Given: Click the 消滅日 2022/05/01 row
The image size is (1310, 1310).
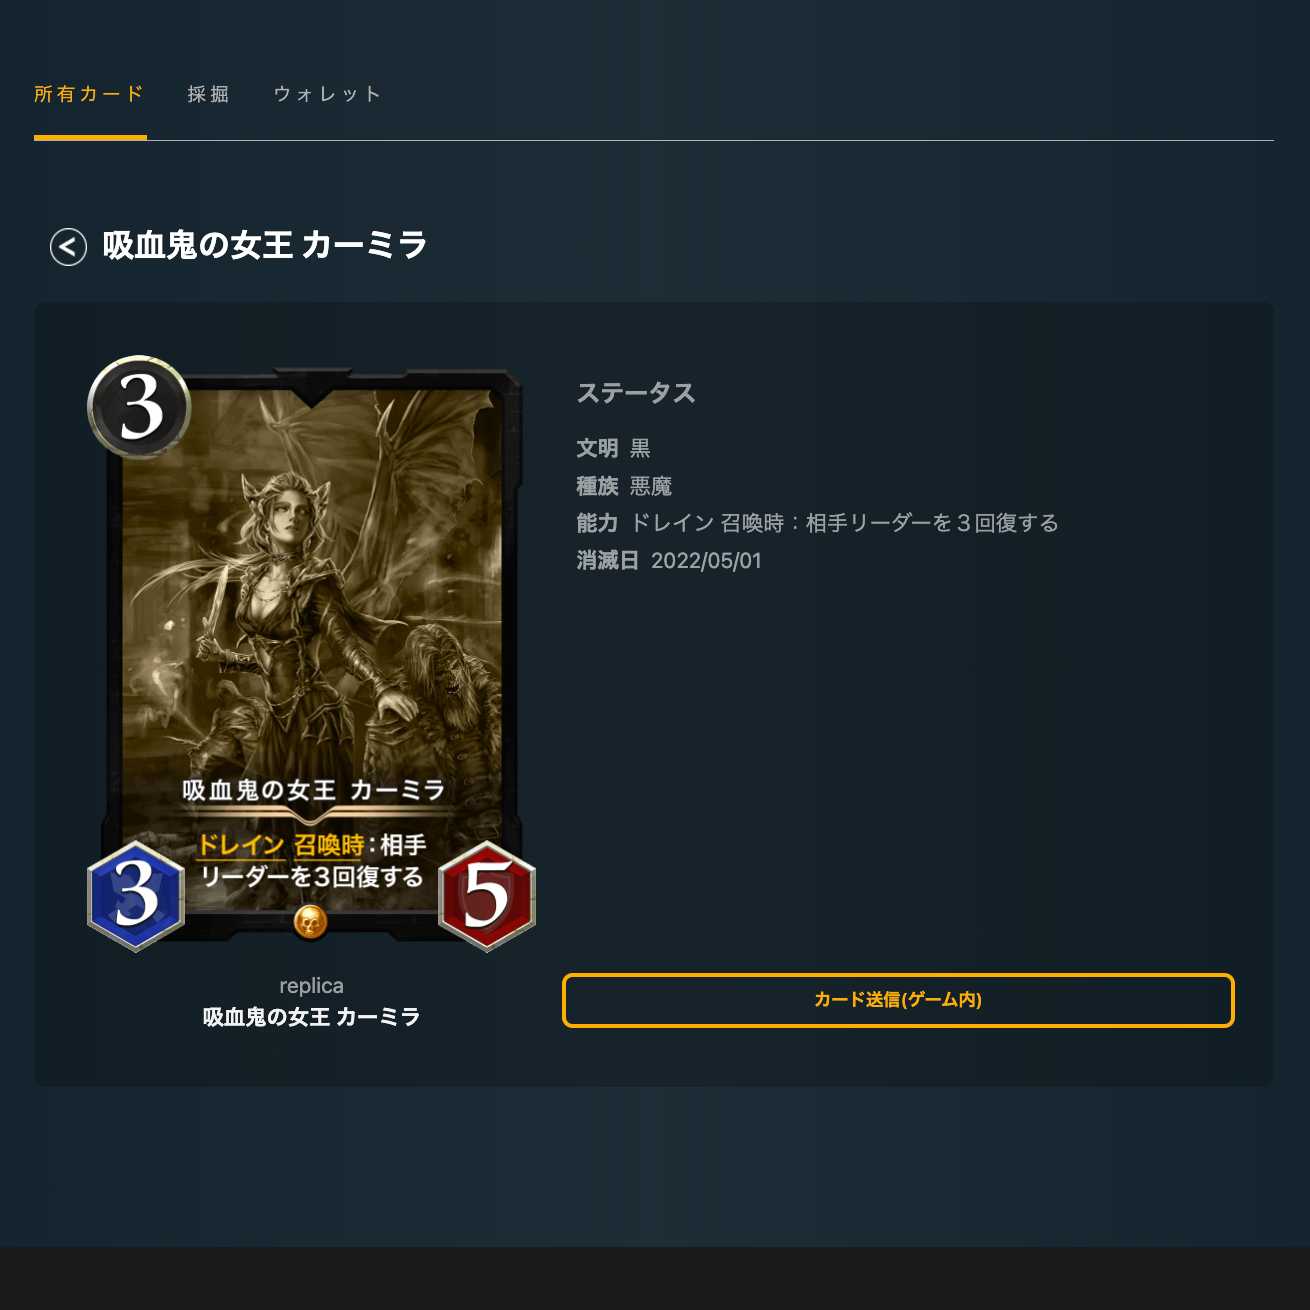Looking at the screenshot, I should click(x=669, y=560).
